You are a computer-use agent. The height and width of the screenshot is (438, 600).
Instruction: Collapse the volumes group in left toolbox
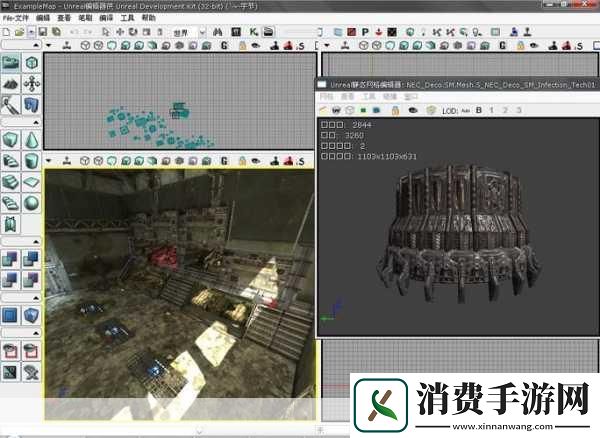36,298
